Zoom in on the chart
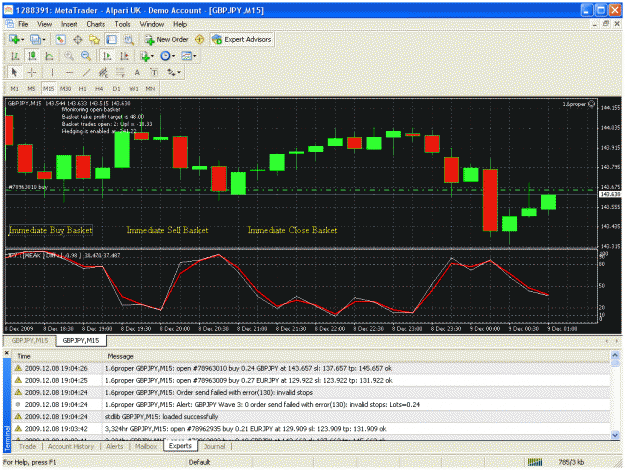 pyautogui.click(x=69, y=56)
